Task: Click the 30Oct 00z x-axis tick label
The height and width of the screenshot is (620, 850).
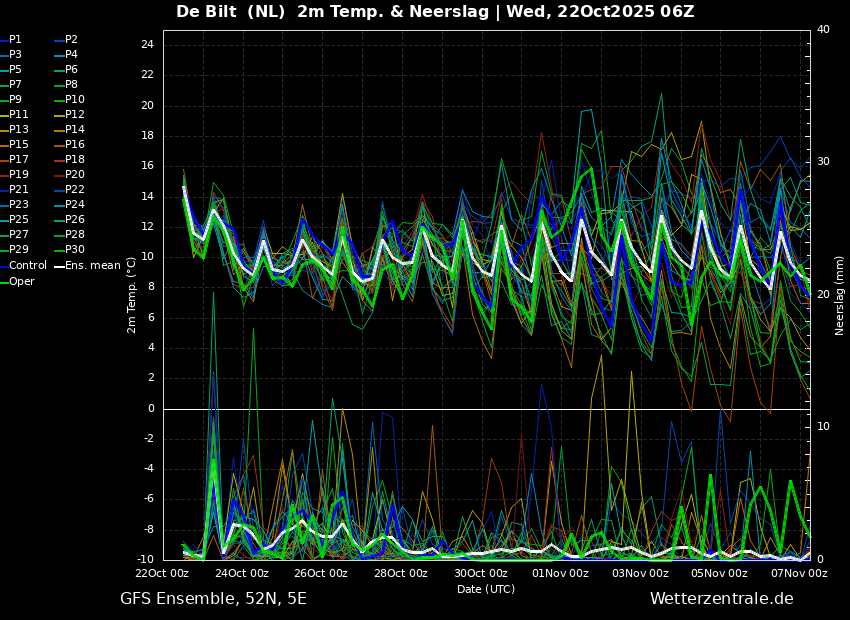Action: 481,574
